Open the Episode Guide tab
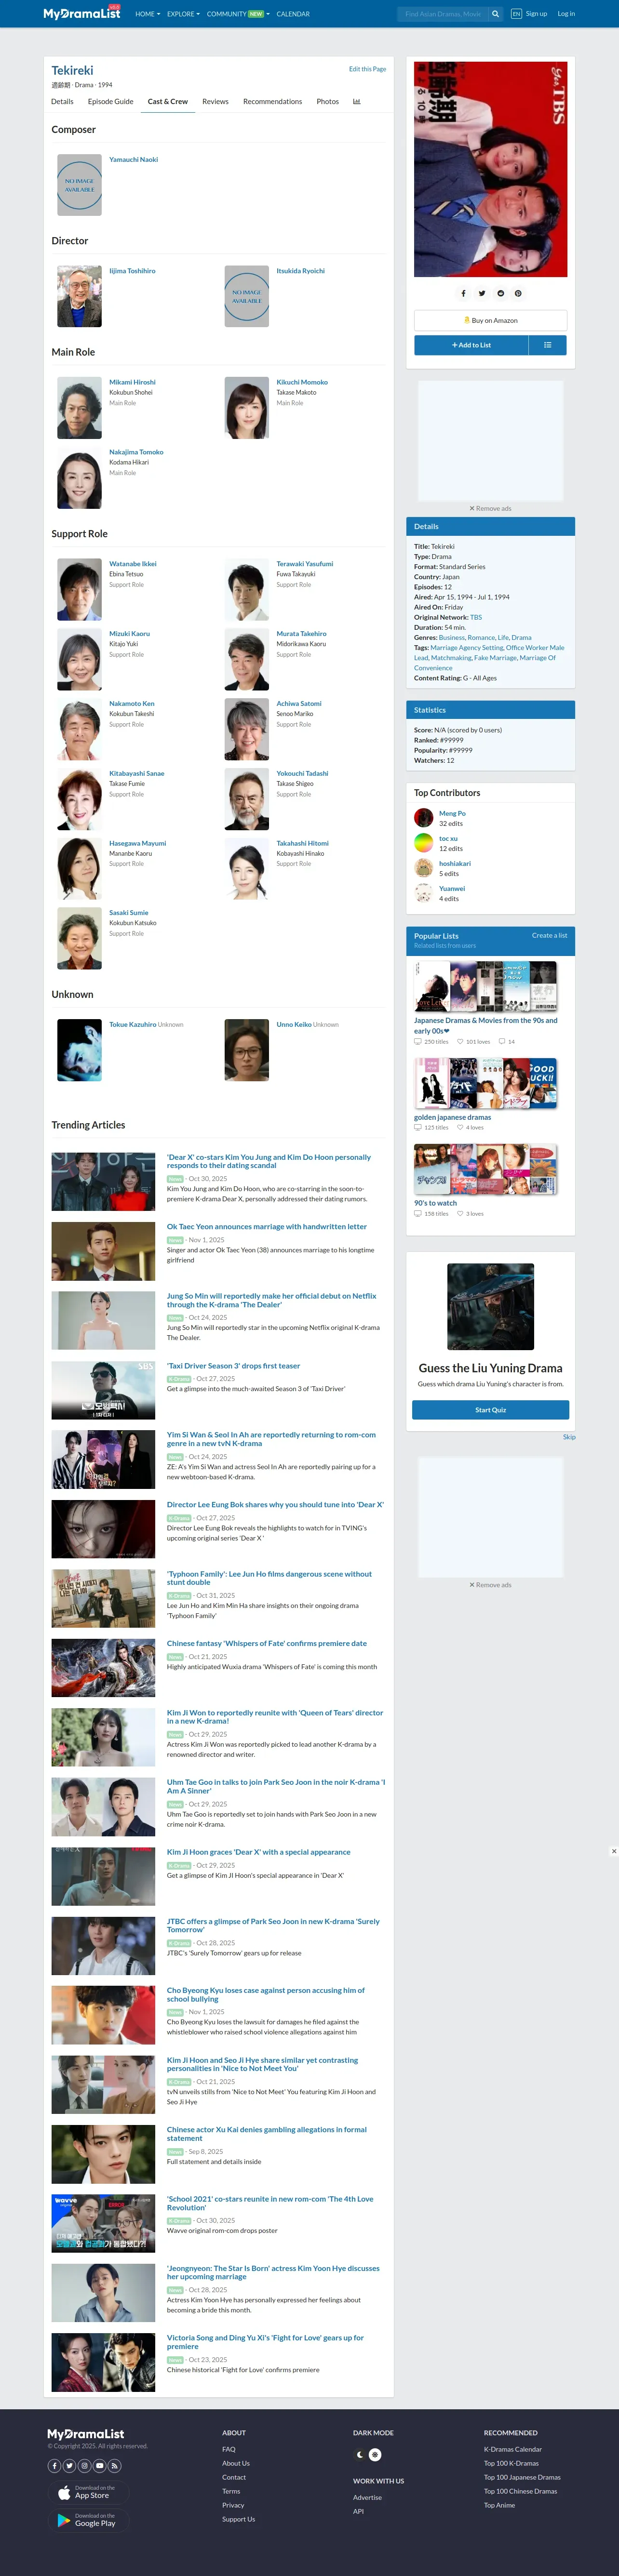Viewport: 619px width, 2576px height. [110, 101]
